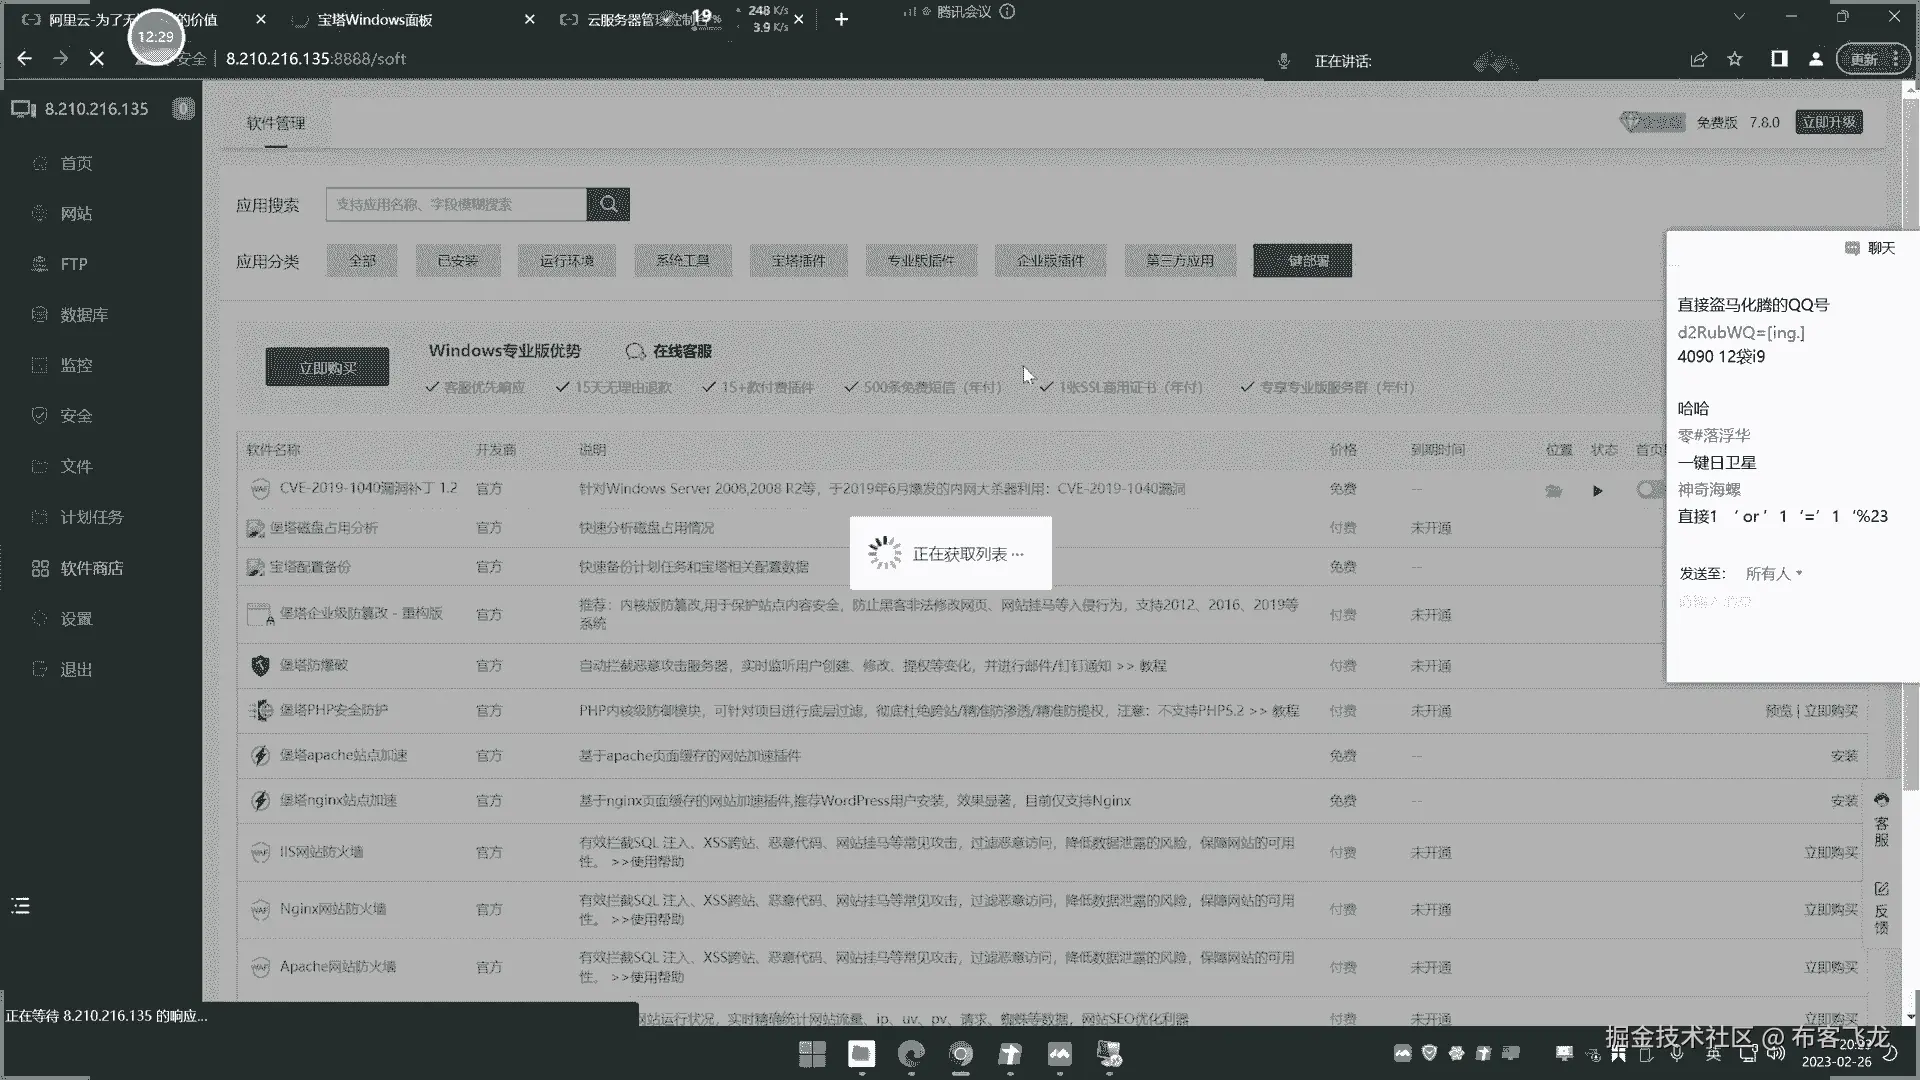This screenshot has width=1920, height=1080.
Task: Toggle the browser side panel icon
Action: 1779,60
